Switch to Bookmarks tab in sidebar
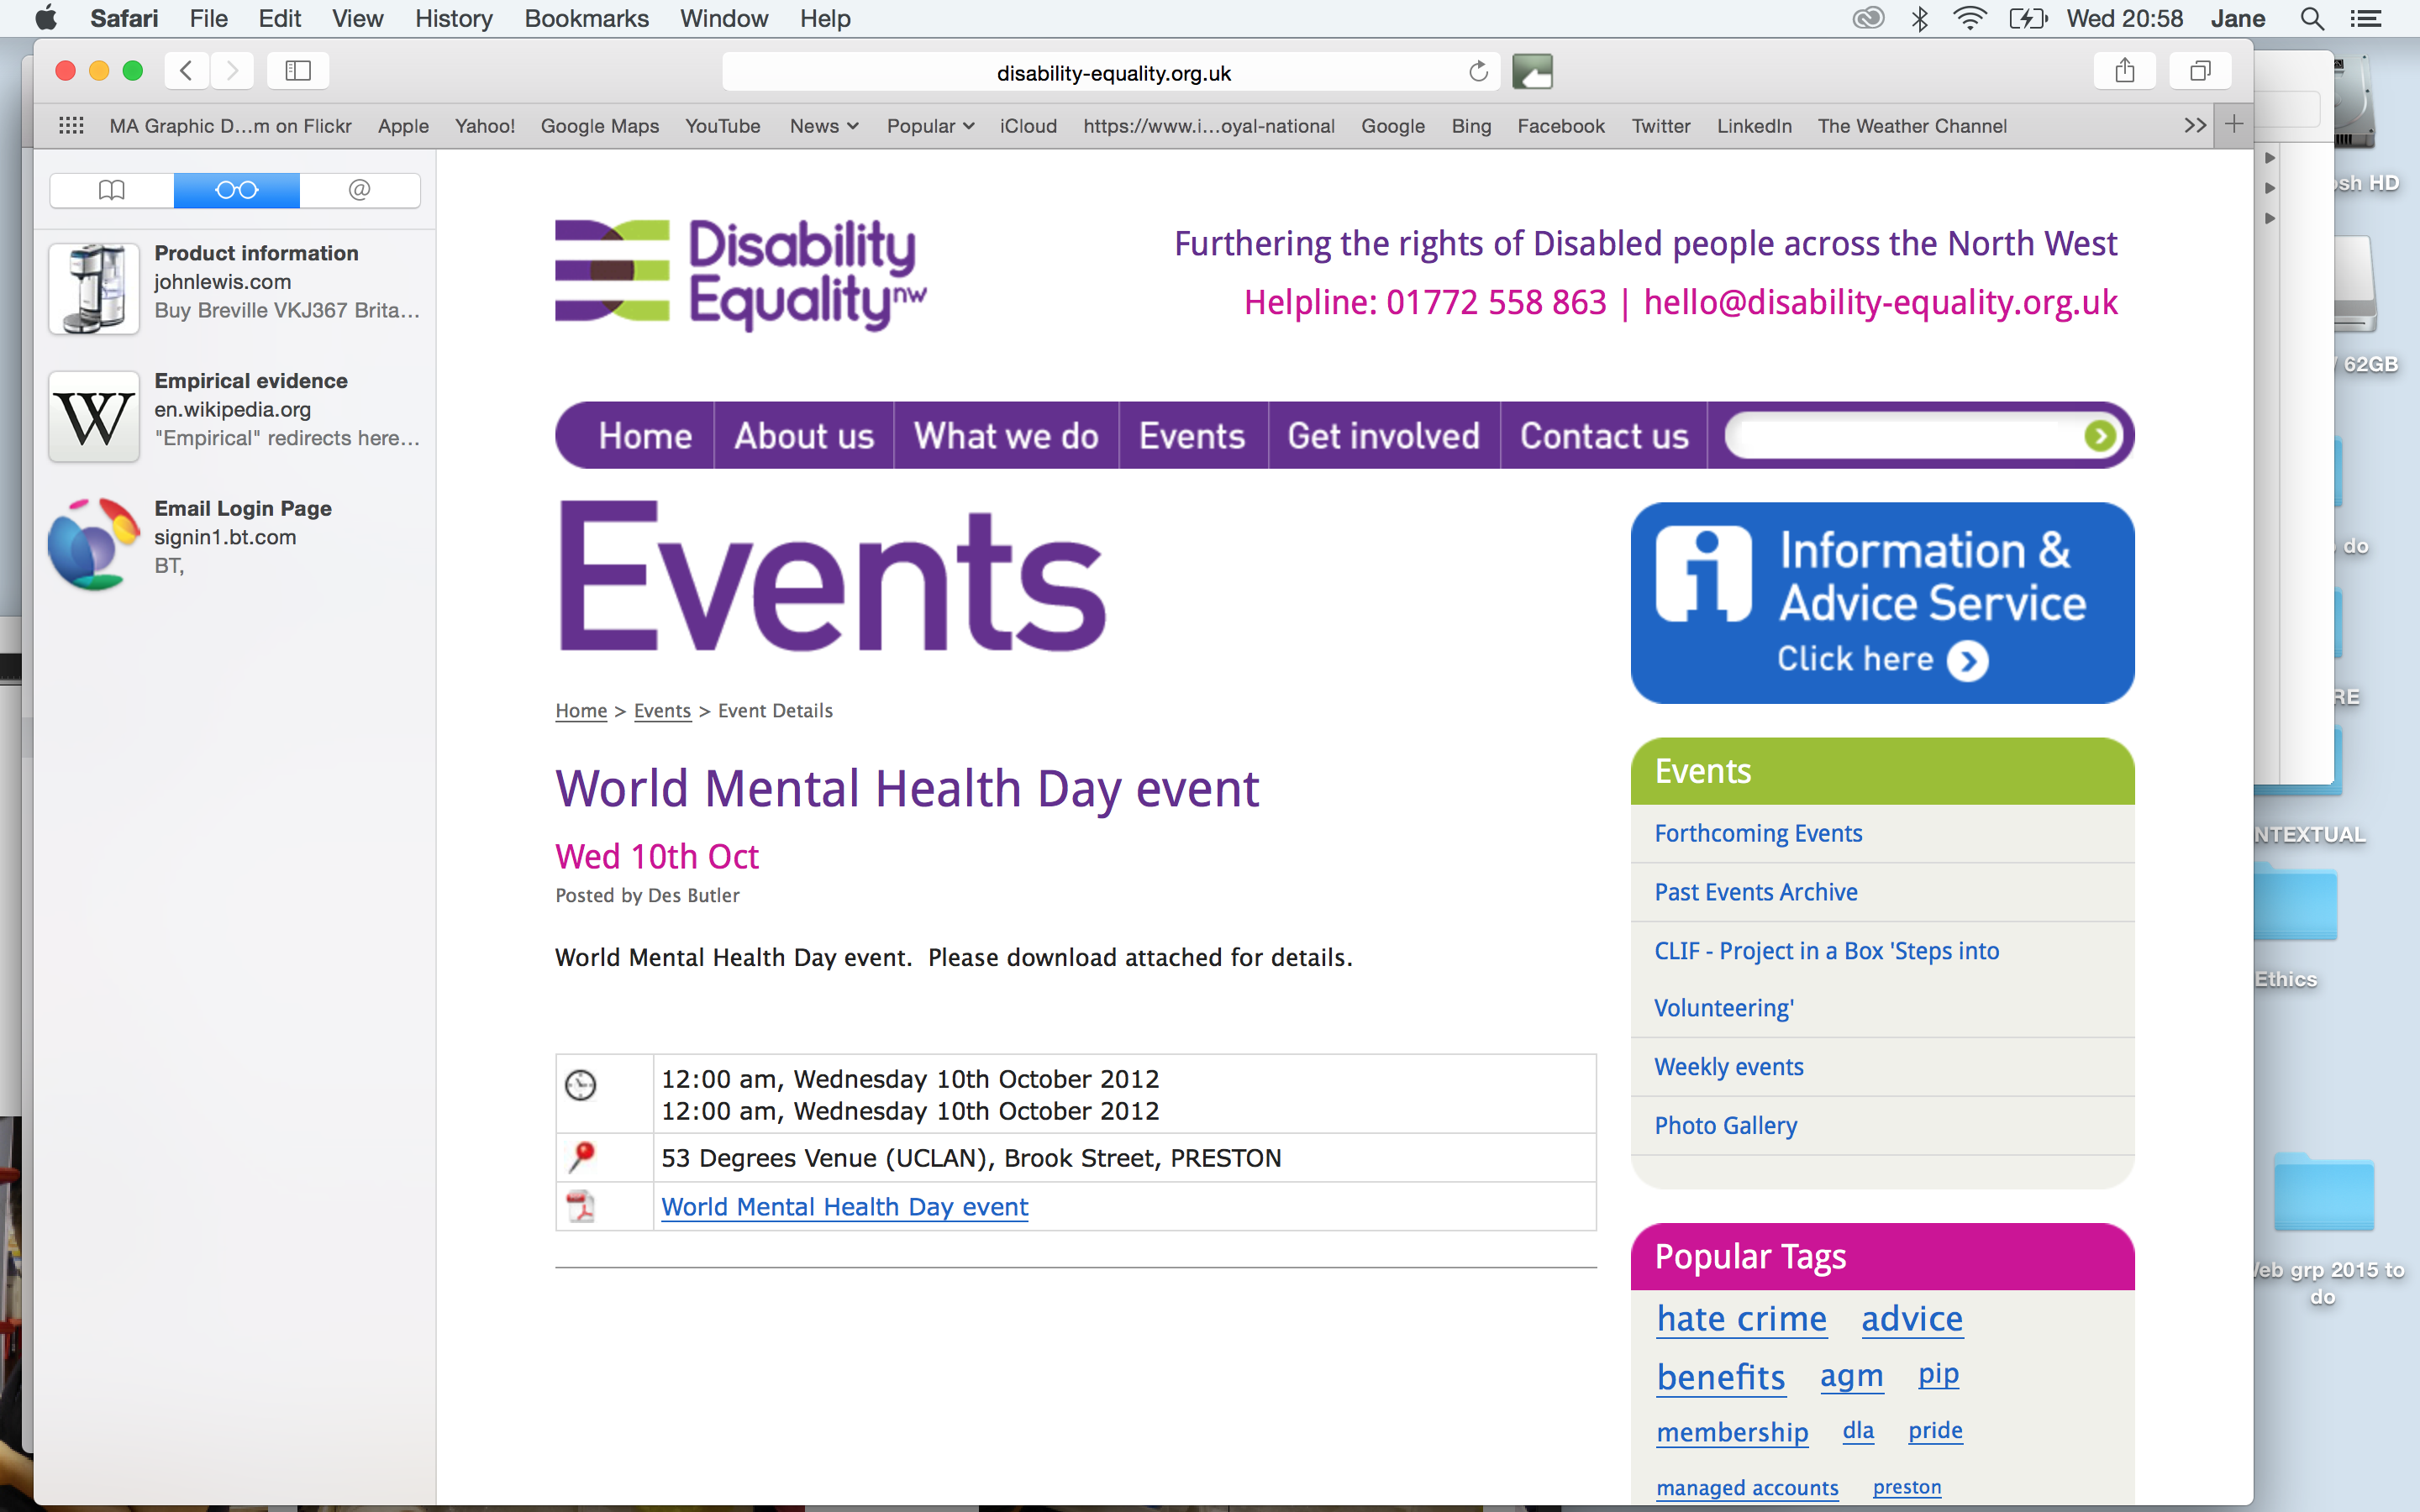Image resolution: width=2420 pixels, height=1512 pixels. pyautogui.click(x=112, y=190)
